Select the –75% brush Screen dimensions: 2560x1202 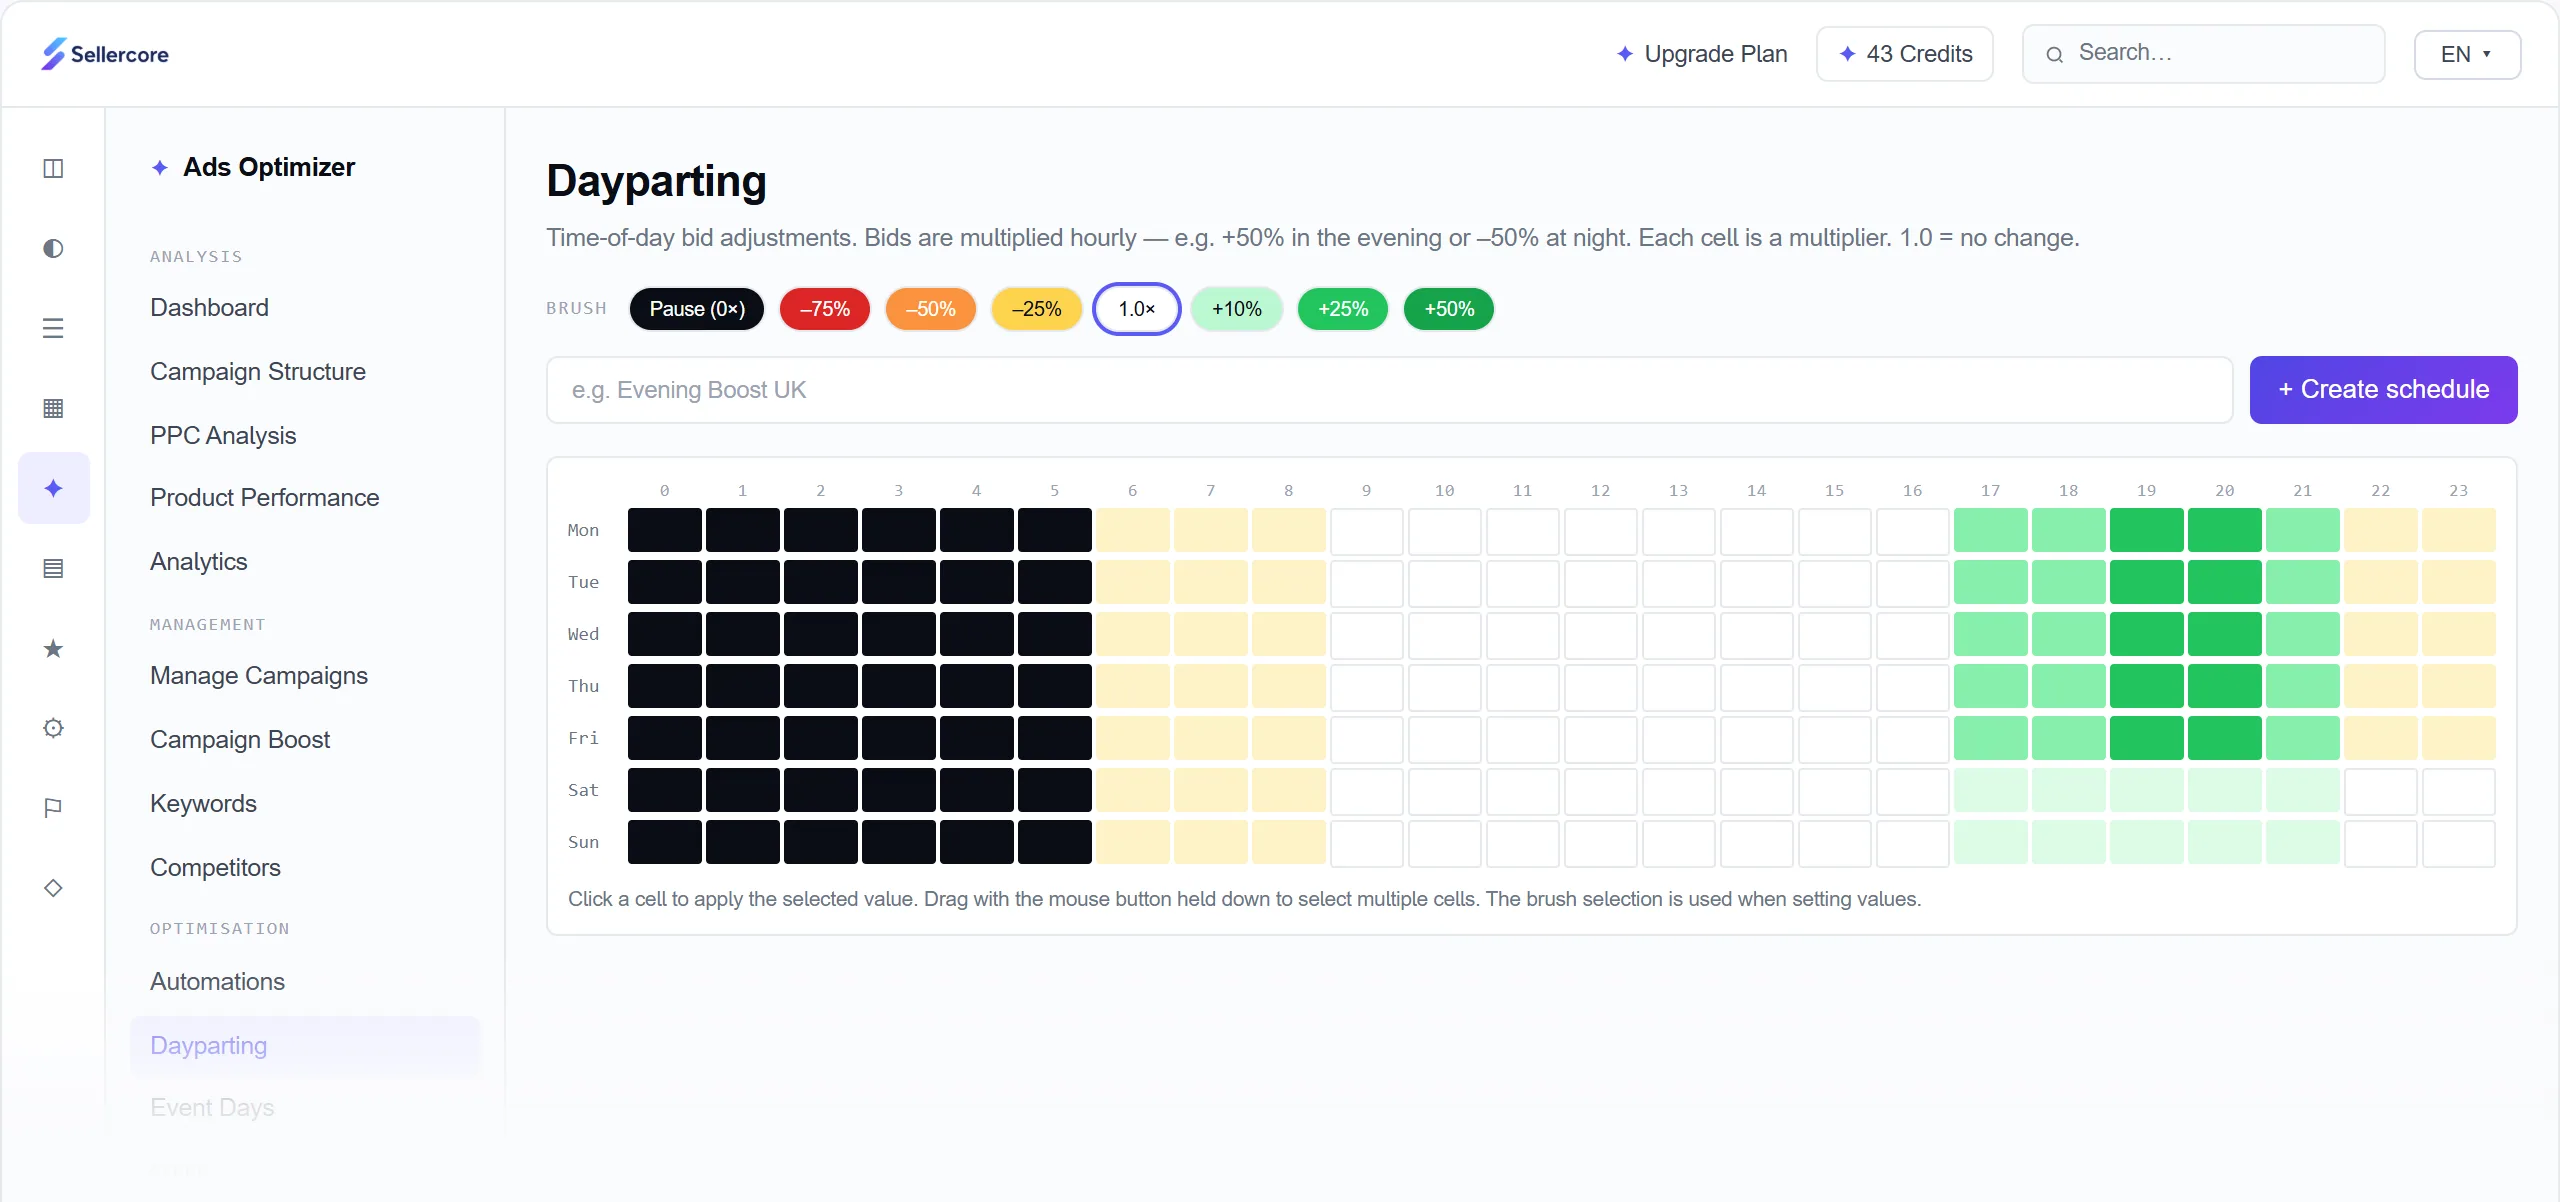click(825, 309)
